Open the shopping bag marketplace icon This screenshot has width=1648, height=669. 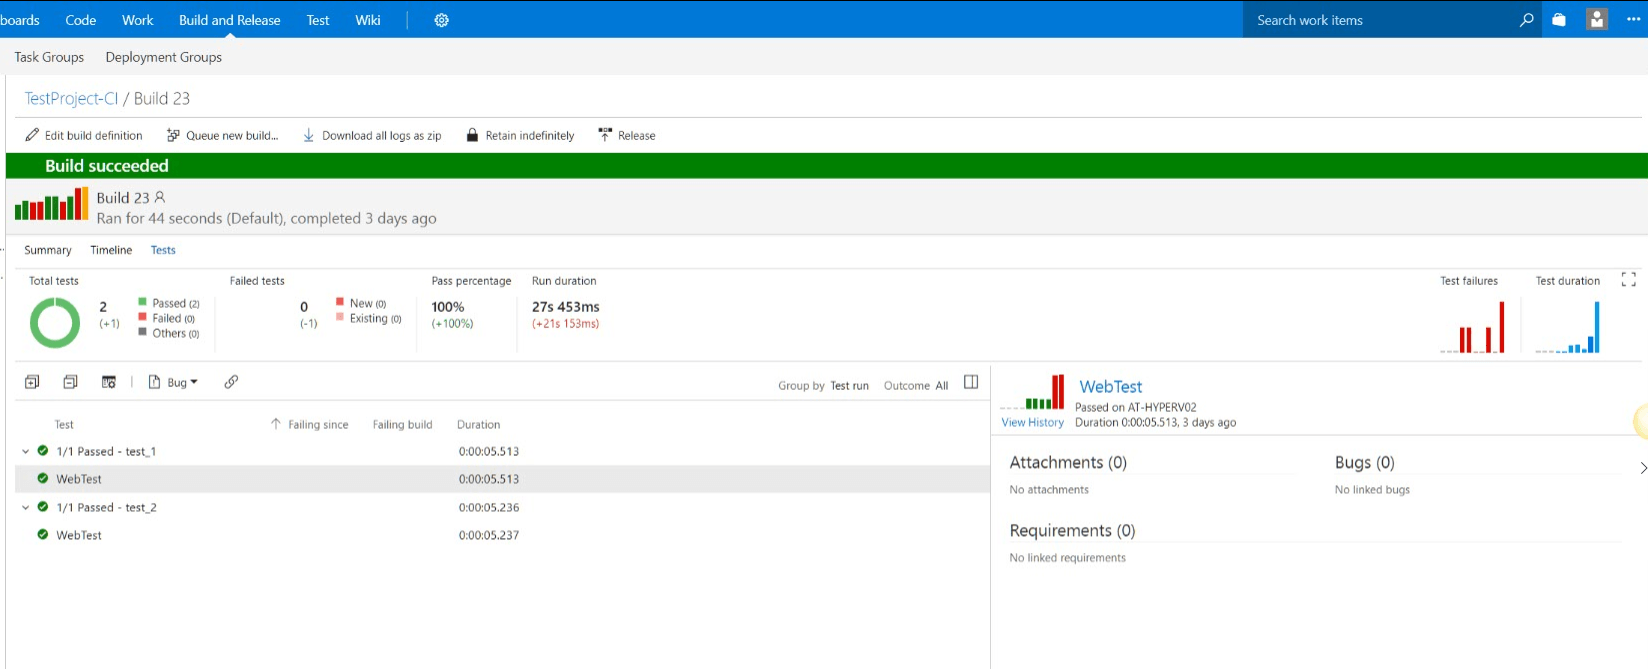pos(1559,20)
